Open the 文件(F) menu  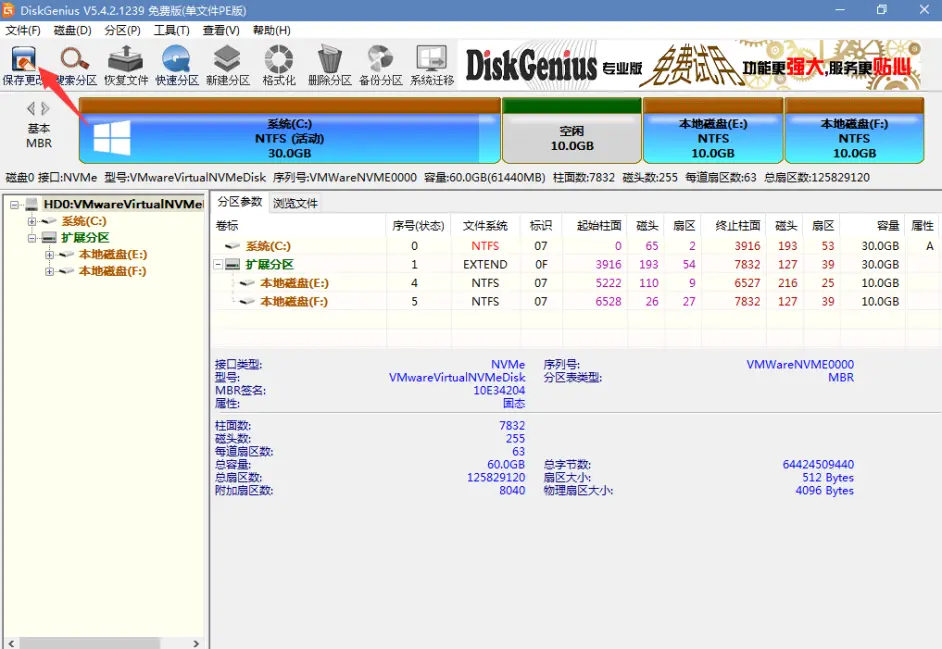click(x=23, y=30)
